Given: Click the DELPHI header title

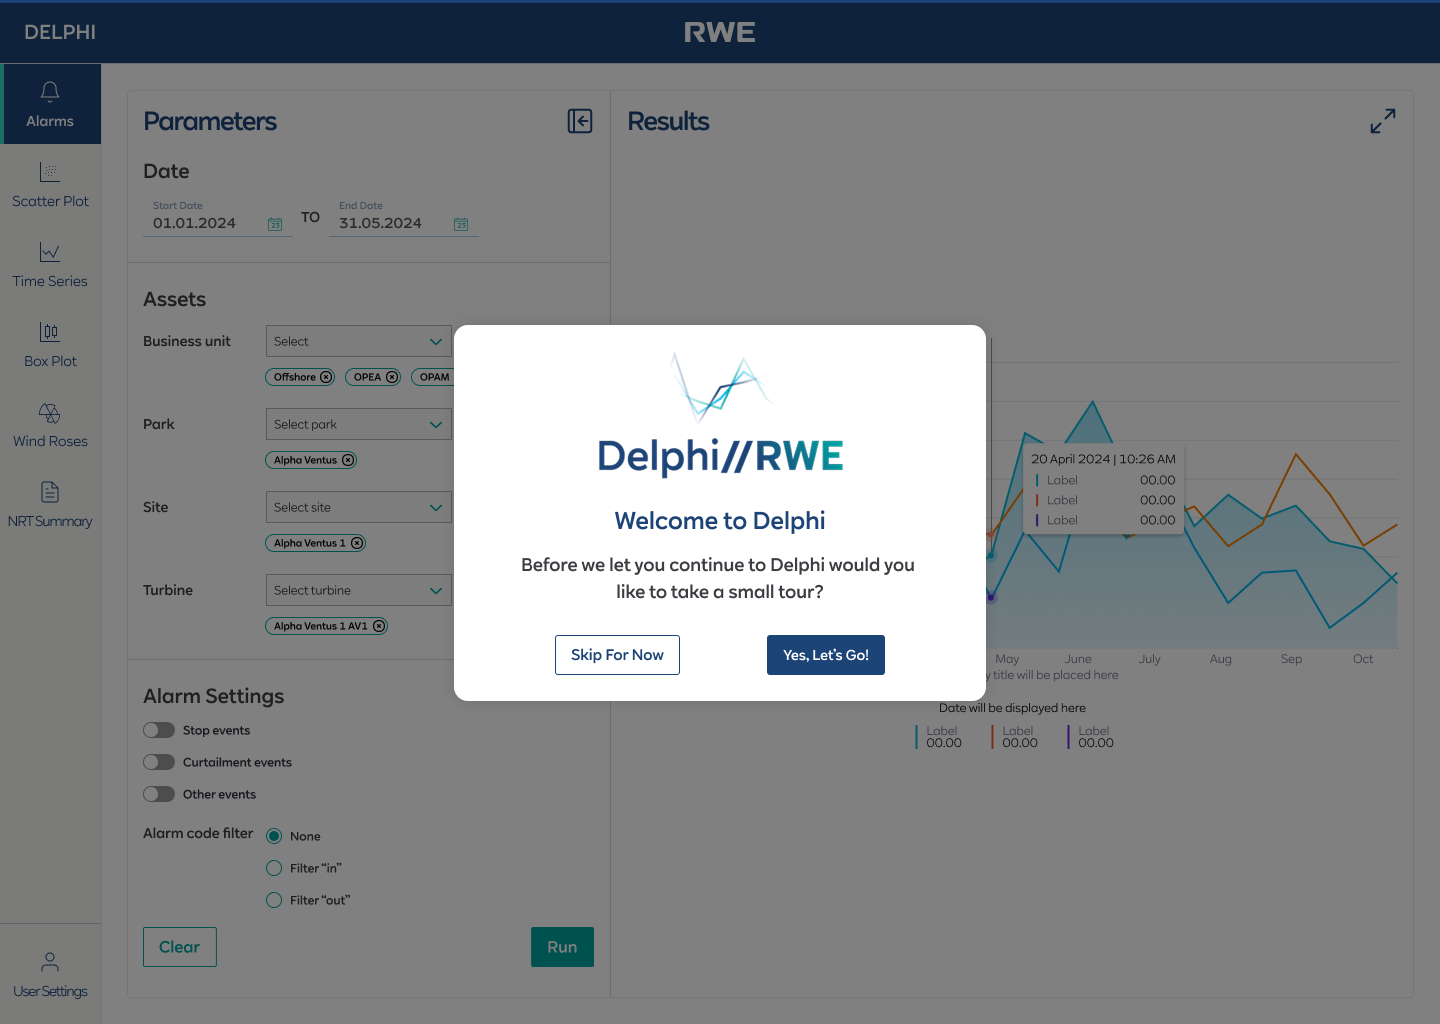Looking at the screenshot, I should [60, 32].
